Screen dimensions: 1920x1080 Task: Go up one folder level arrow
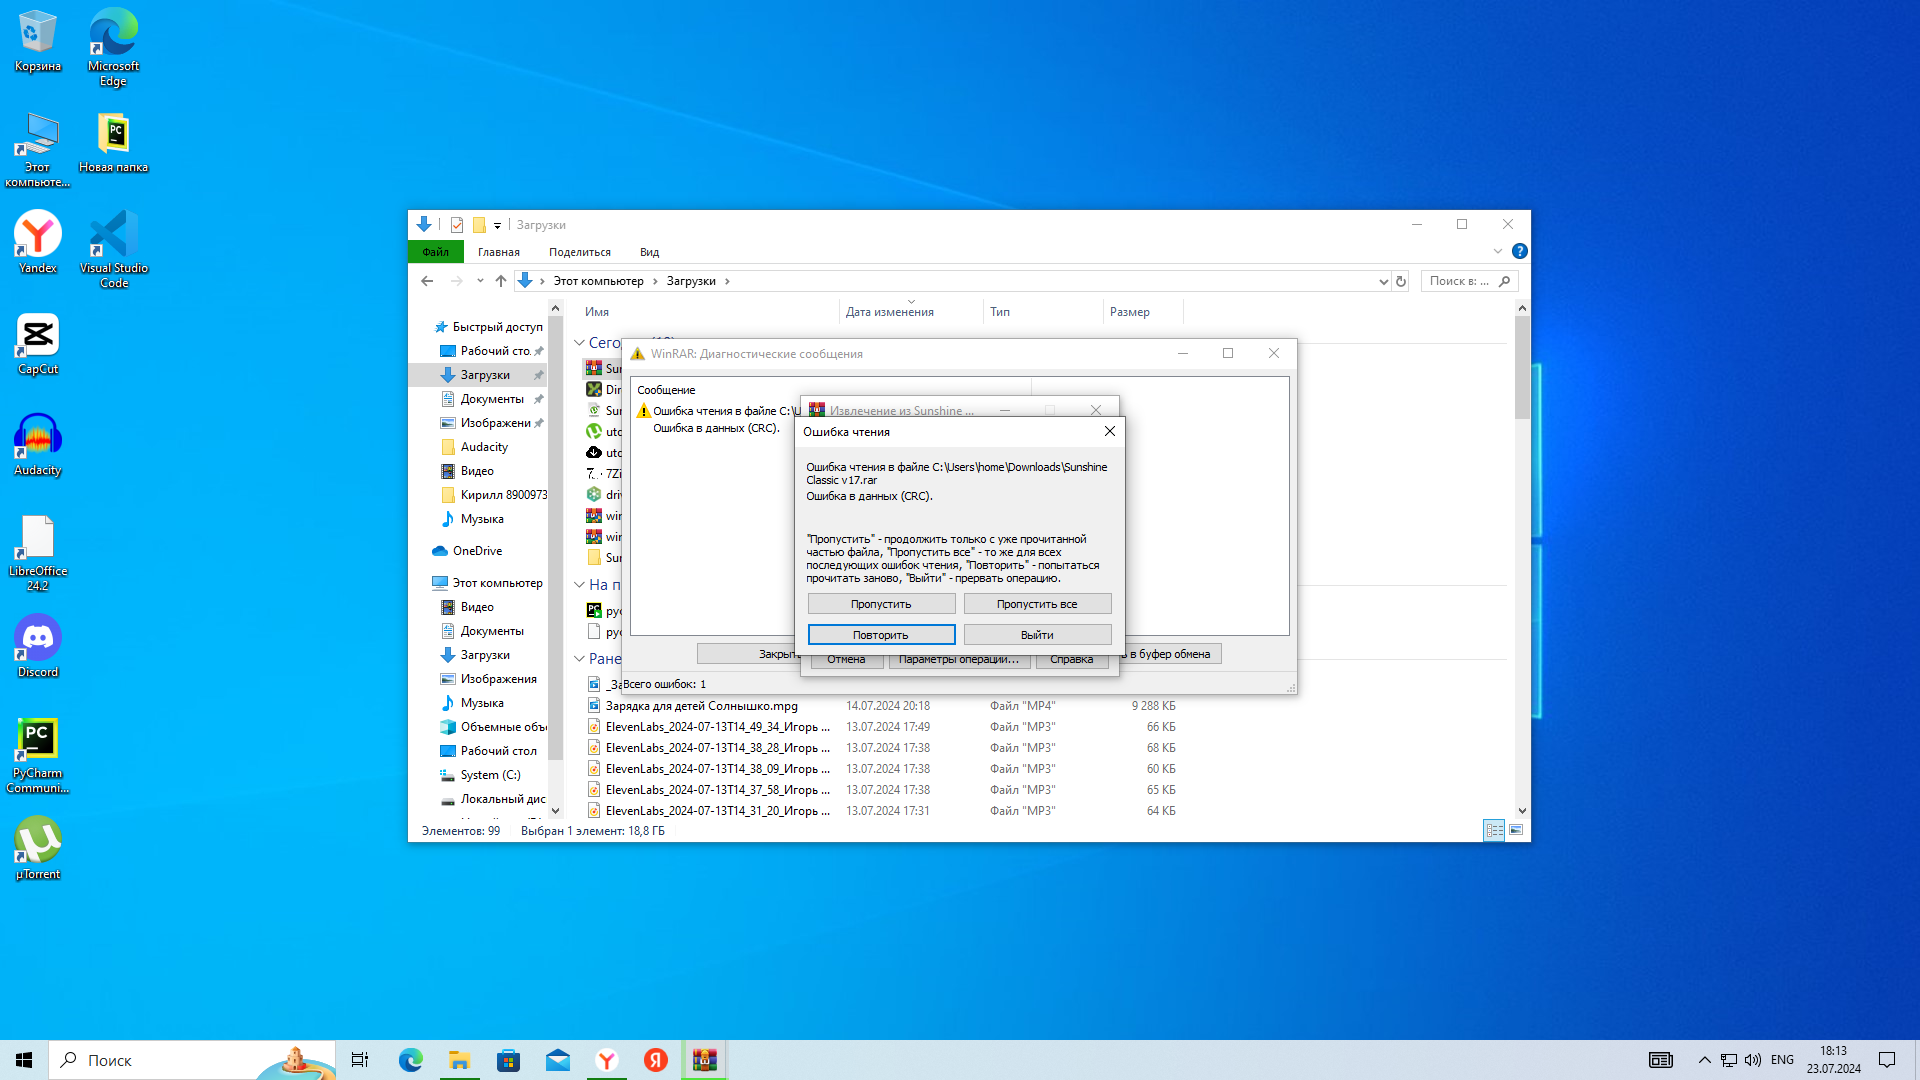tap(501, 281)
